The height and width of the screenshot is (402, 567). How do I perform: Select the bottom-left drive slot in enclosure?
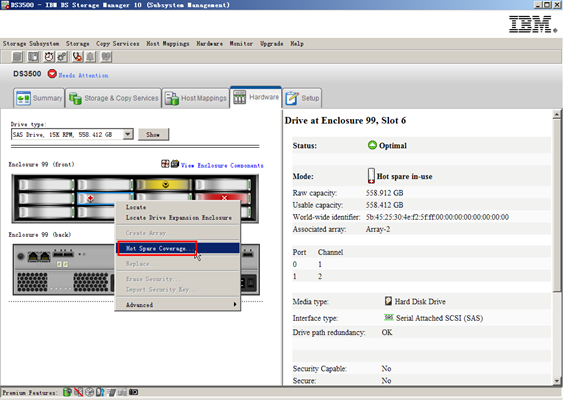click(46, 212)
